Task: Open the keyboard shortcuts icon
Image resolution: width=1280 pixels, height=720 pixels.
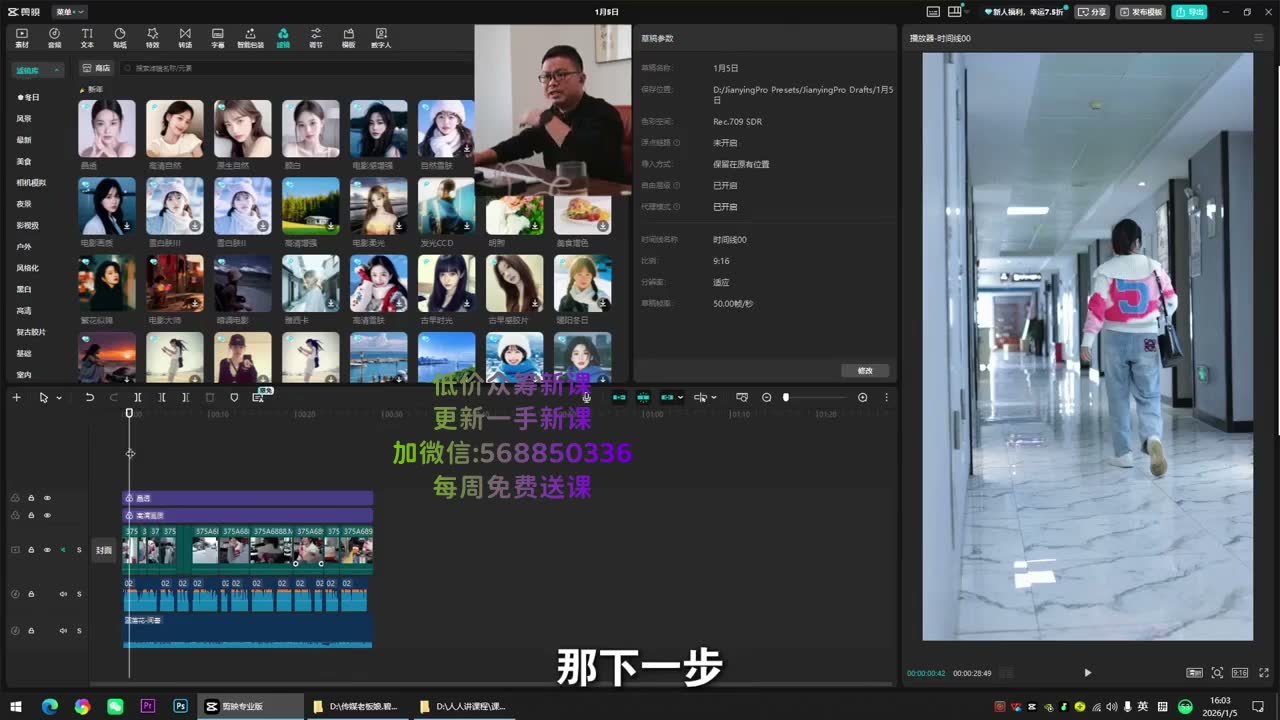Action: pyautogui.click(x=933, y=12)
